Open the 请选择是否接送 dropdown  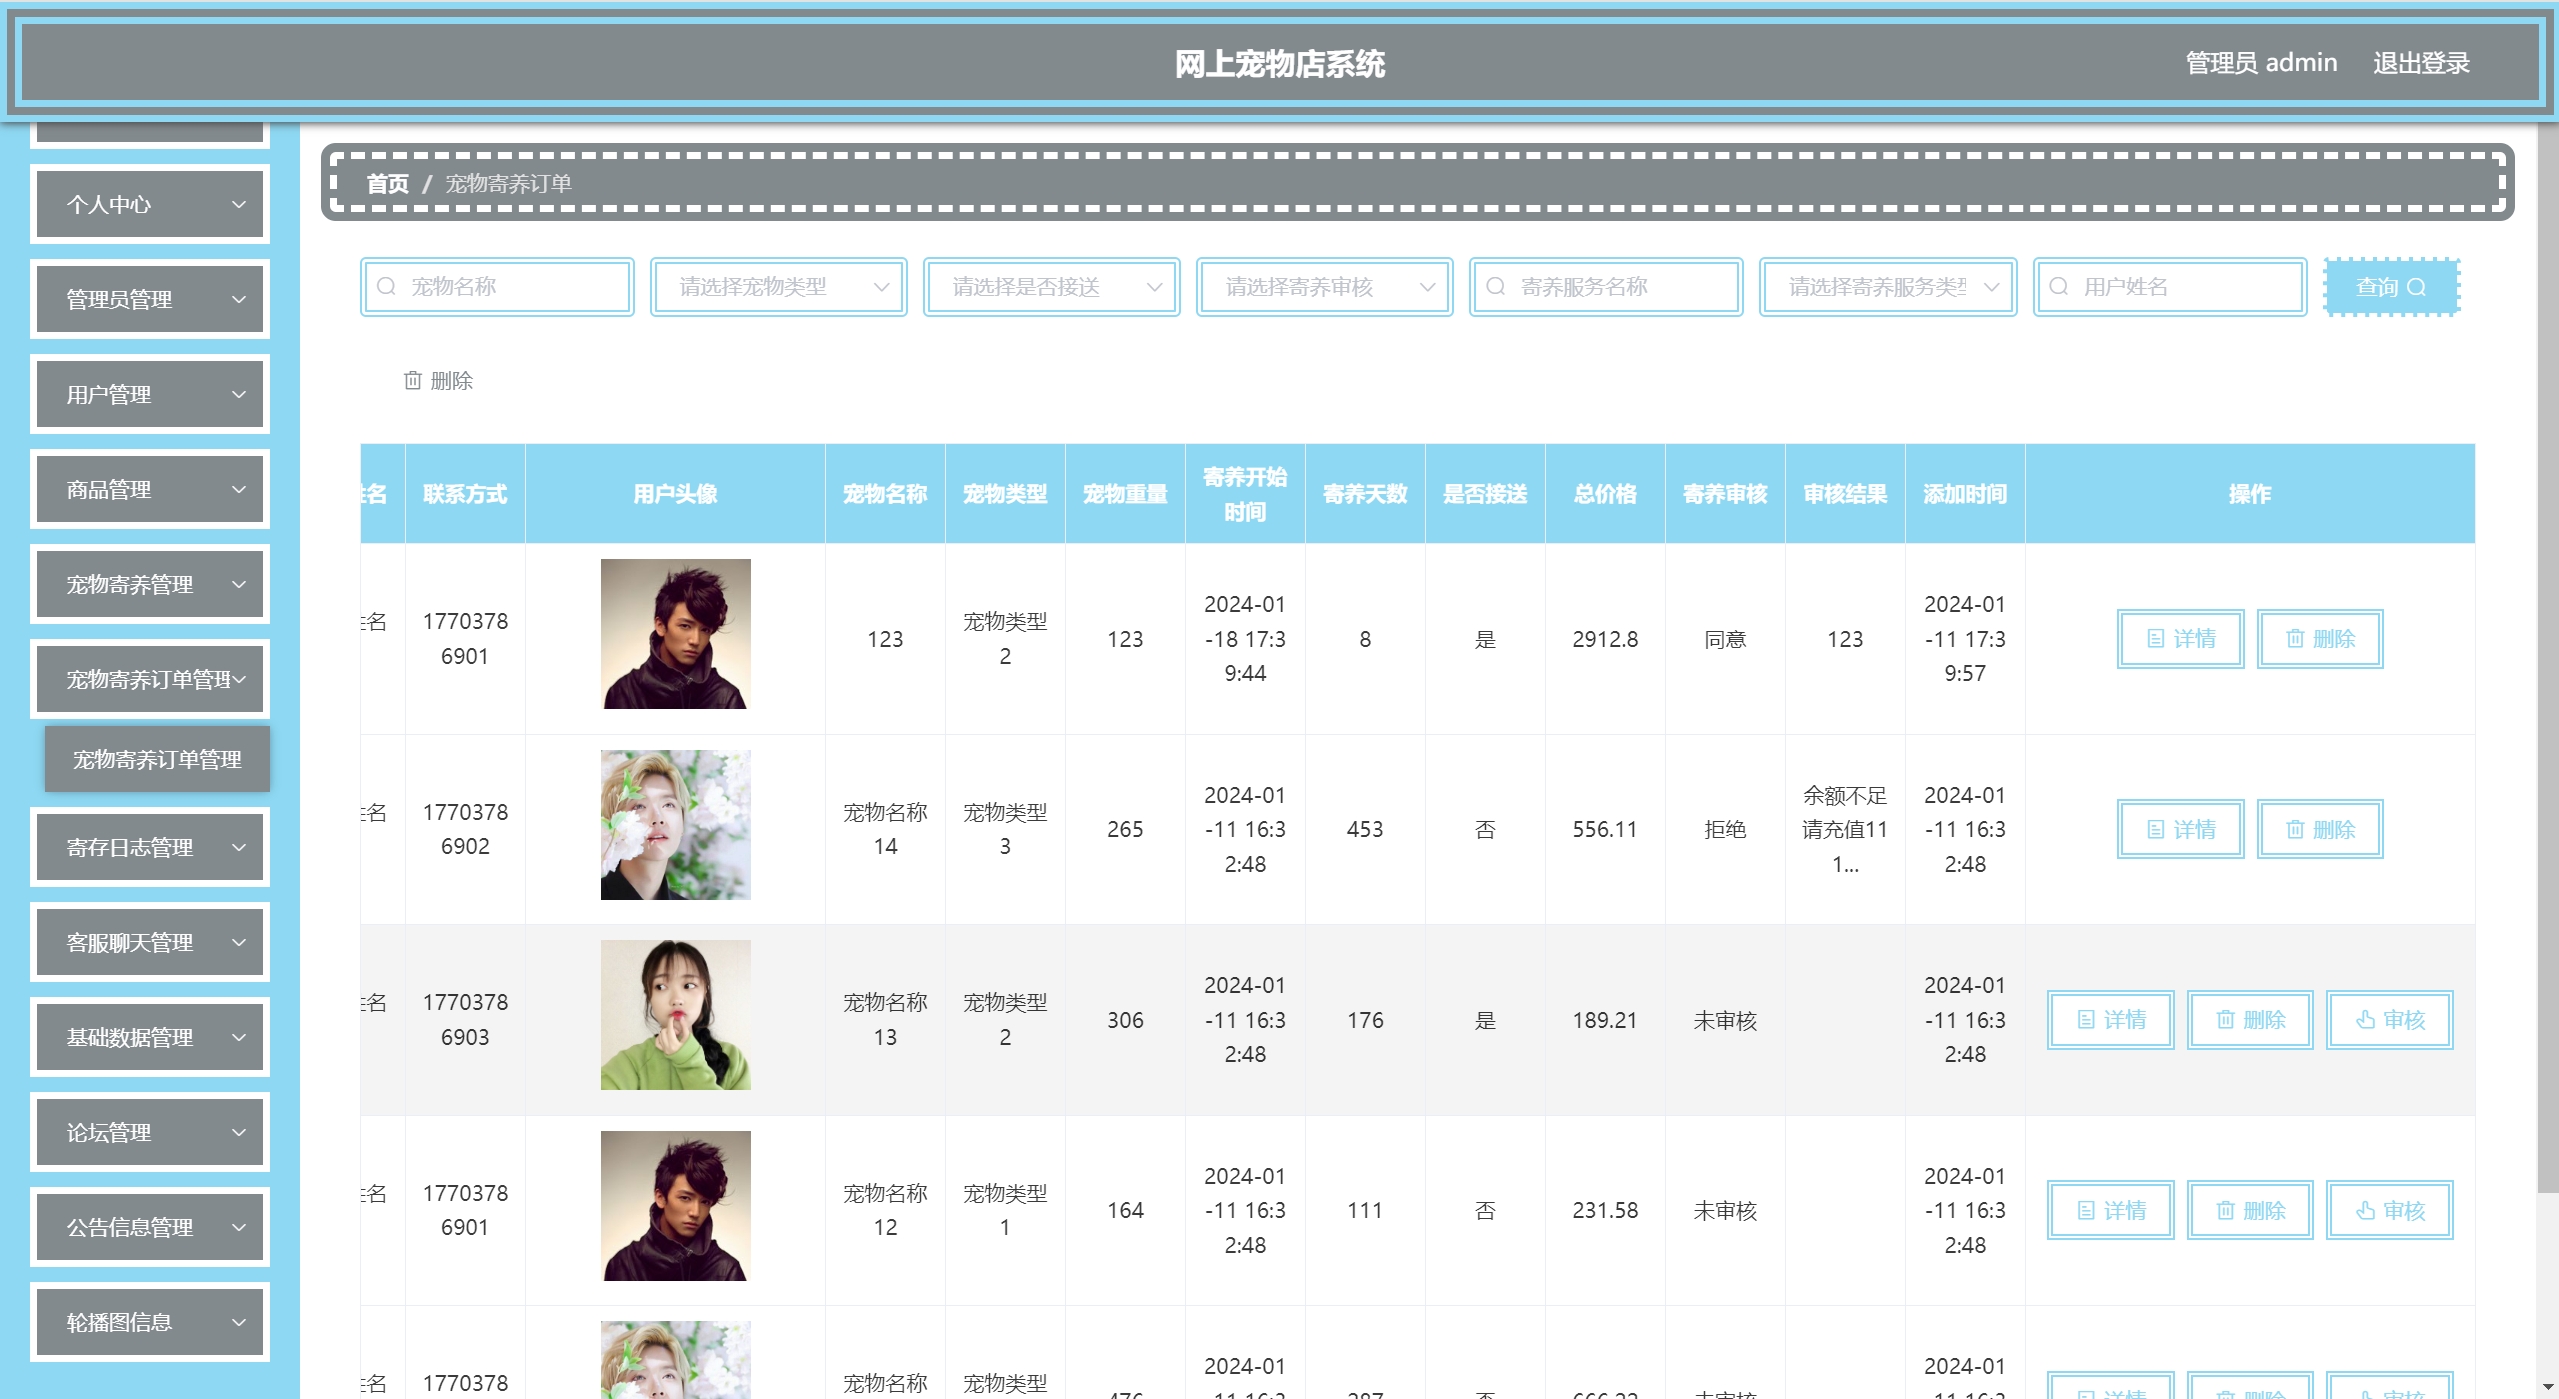[x=1051, y=287]
